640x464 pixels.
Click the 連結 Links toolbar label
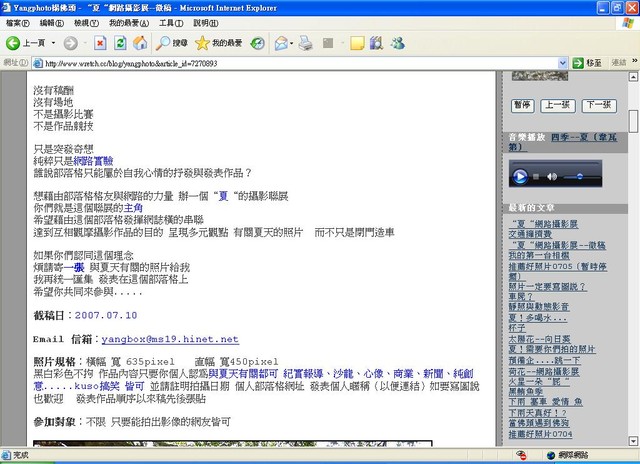coord(619,63)
